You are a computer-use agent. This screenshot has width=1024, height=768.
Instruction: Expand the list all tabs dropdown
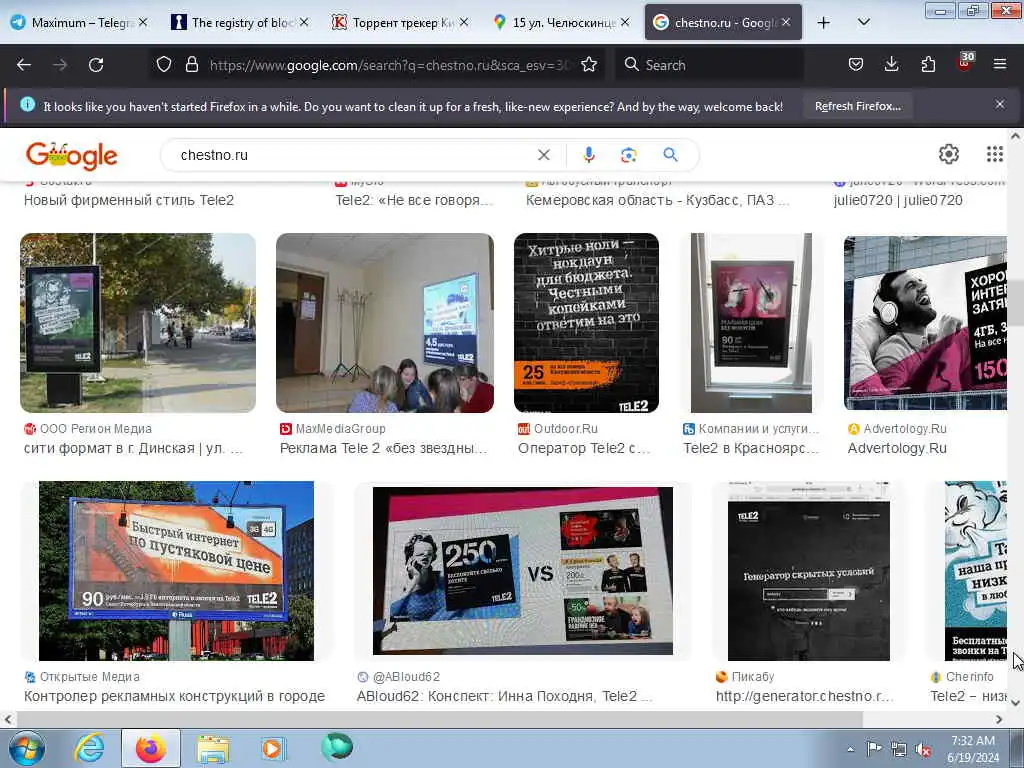pyautogui.click(x=863, y=22)
